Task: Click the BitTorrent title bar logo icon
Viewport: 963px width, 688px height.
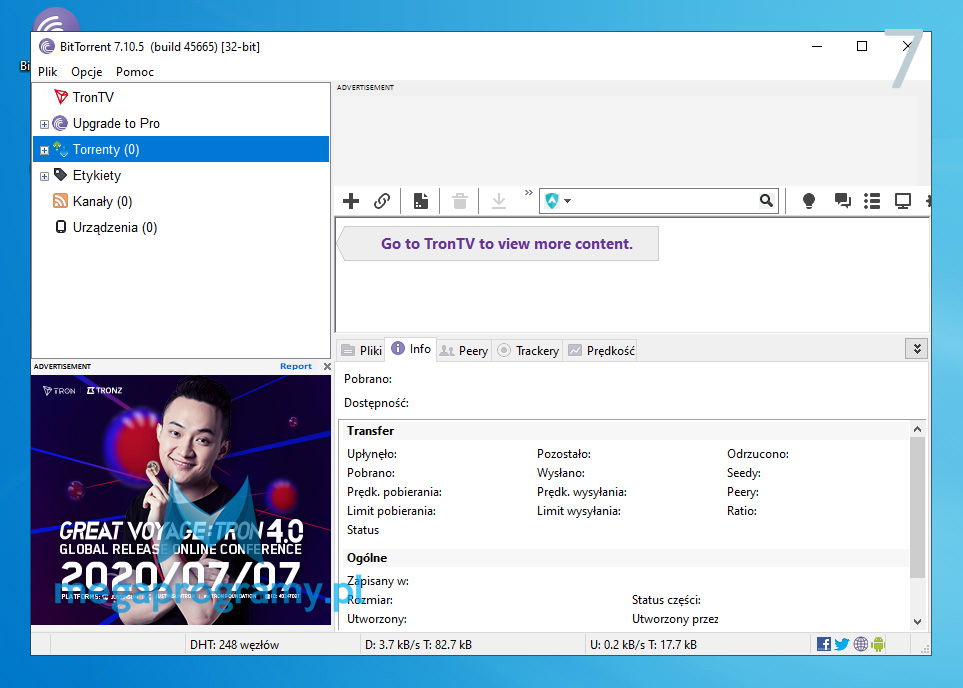Action: 47,47
